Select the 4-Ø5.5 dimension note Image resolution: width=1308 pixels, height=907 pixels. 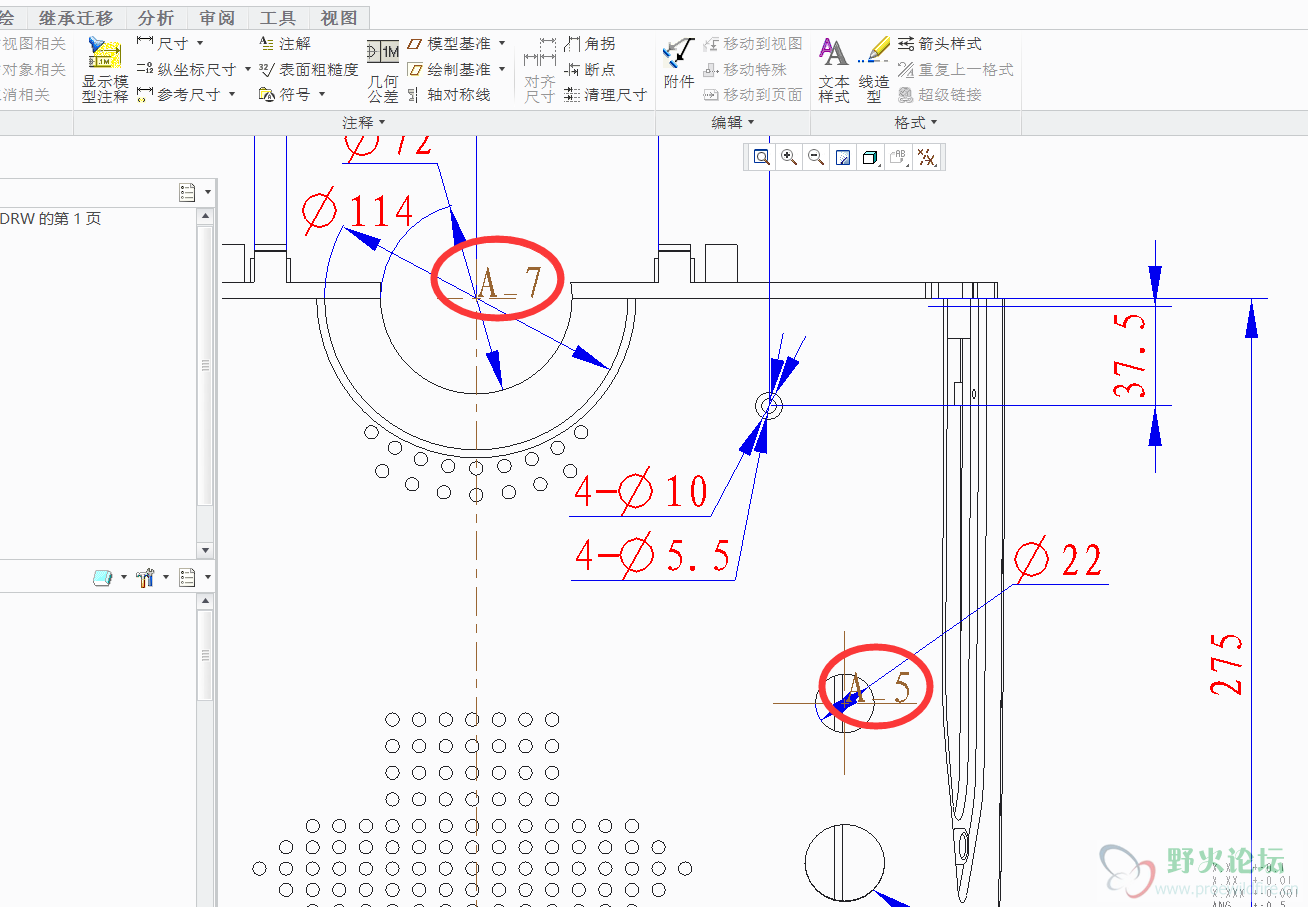(653, 556)
